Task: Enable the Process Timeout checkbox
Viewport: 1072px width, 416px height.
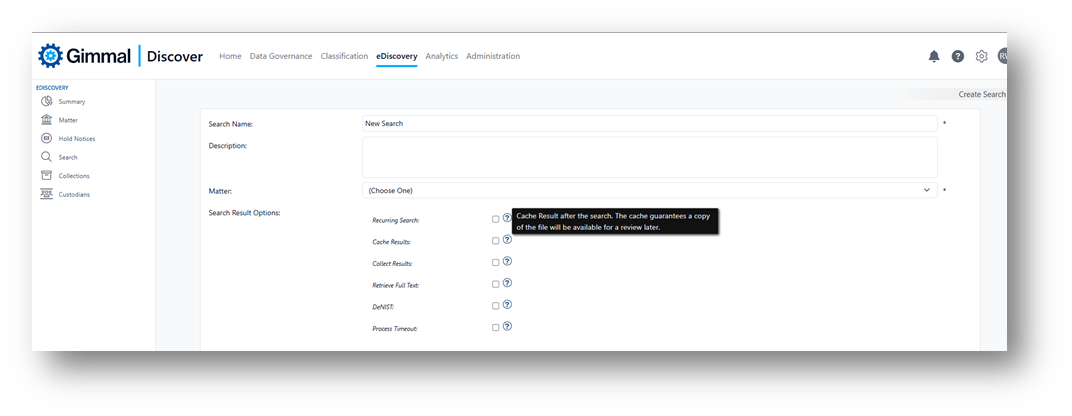Action: pyautogui.click(x=495, y=327)
